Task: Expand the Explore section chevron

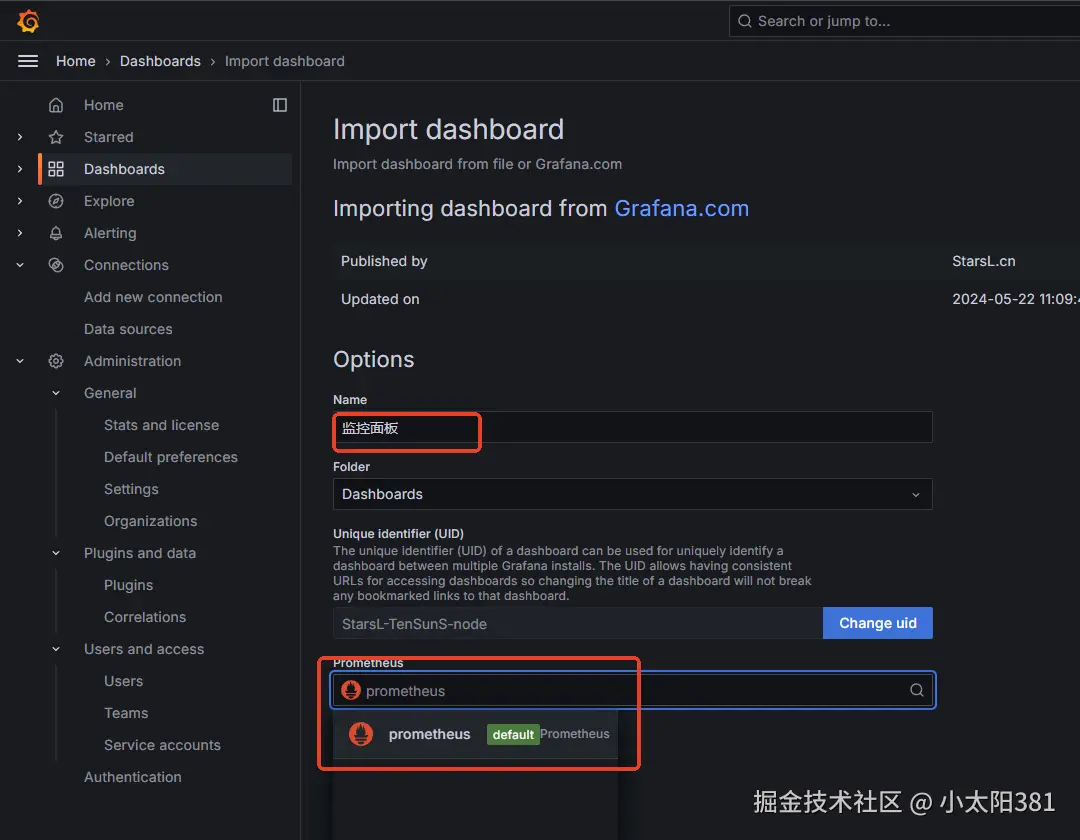Action: [20, 201]
